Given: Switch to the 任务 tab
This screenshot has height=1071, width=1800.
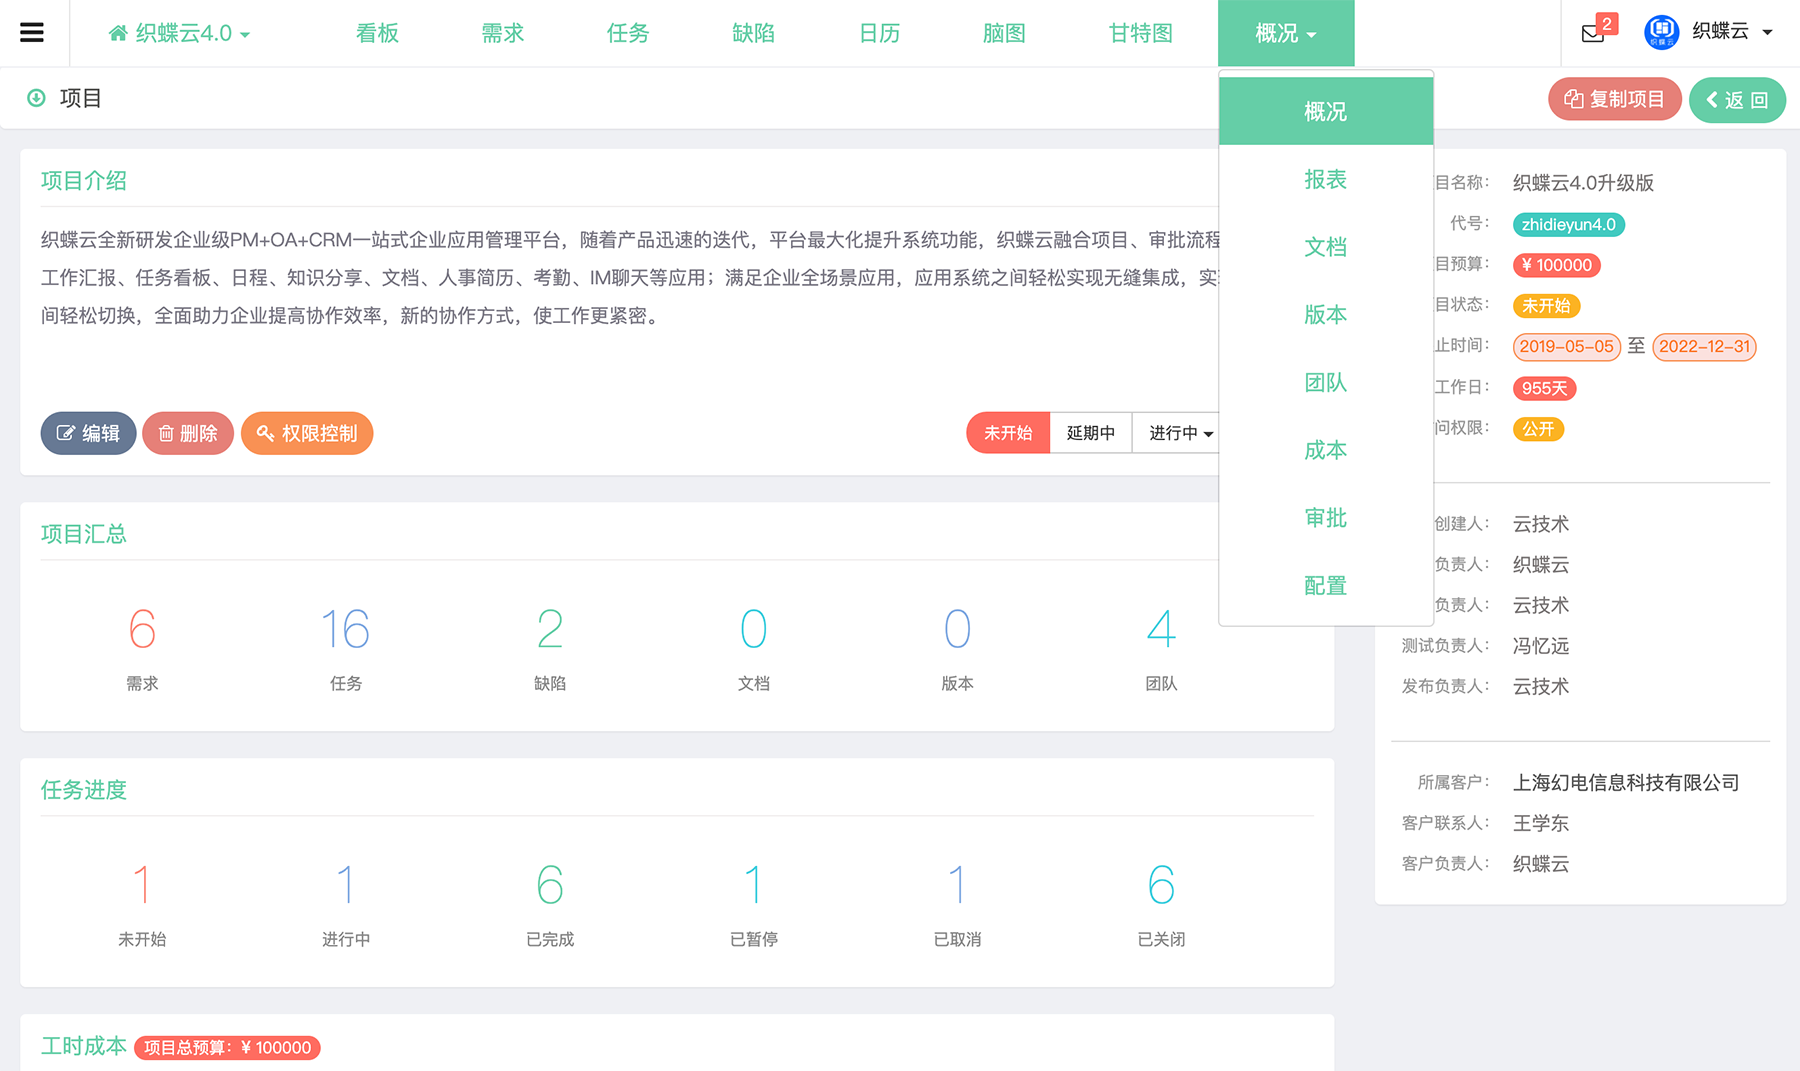Looking at the screenshot, I should point(628,33).
